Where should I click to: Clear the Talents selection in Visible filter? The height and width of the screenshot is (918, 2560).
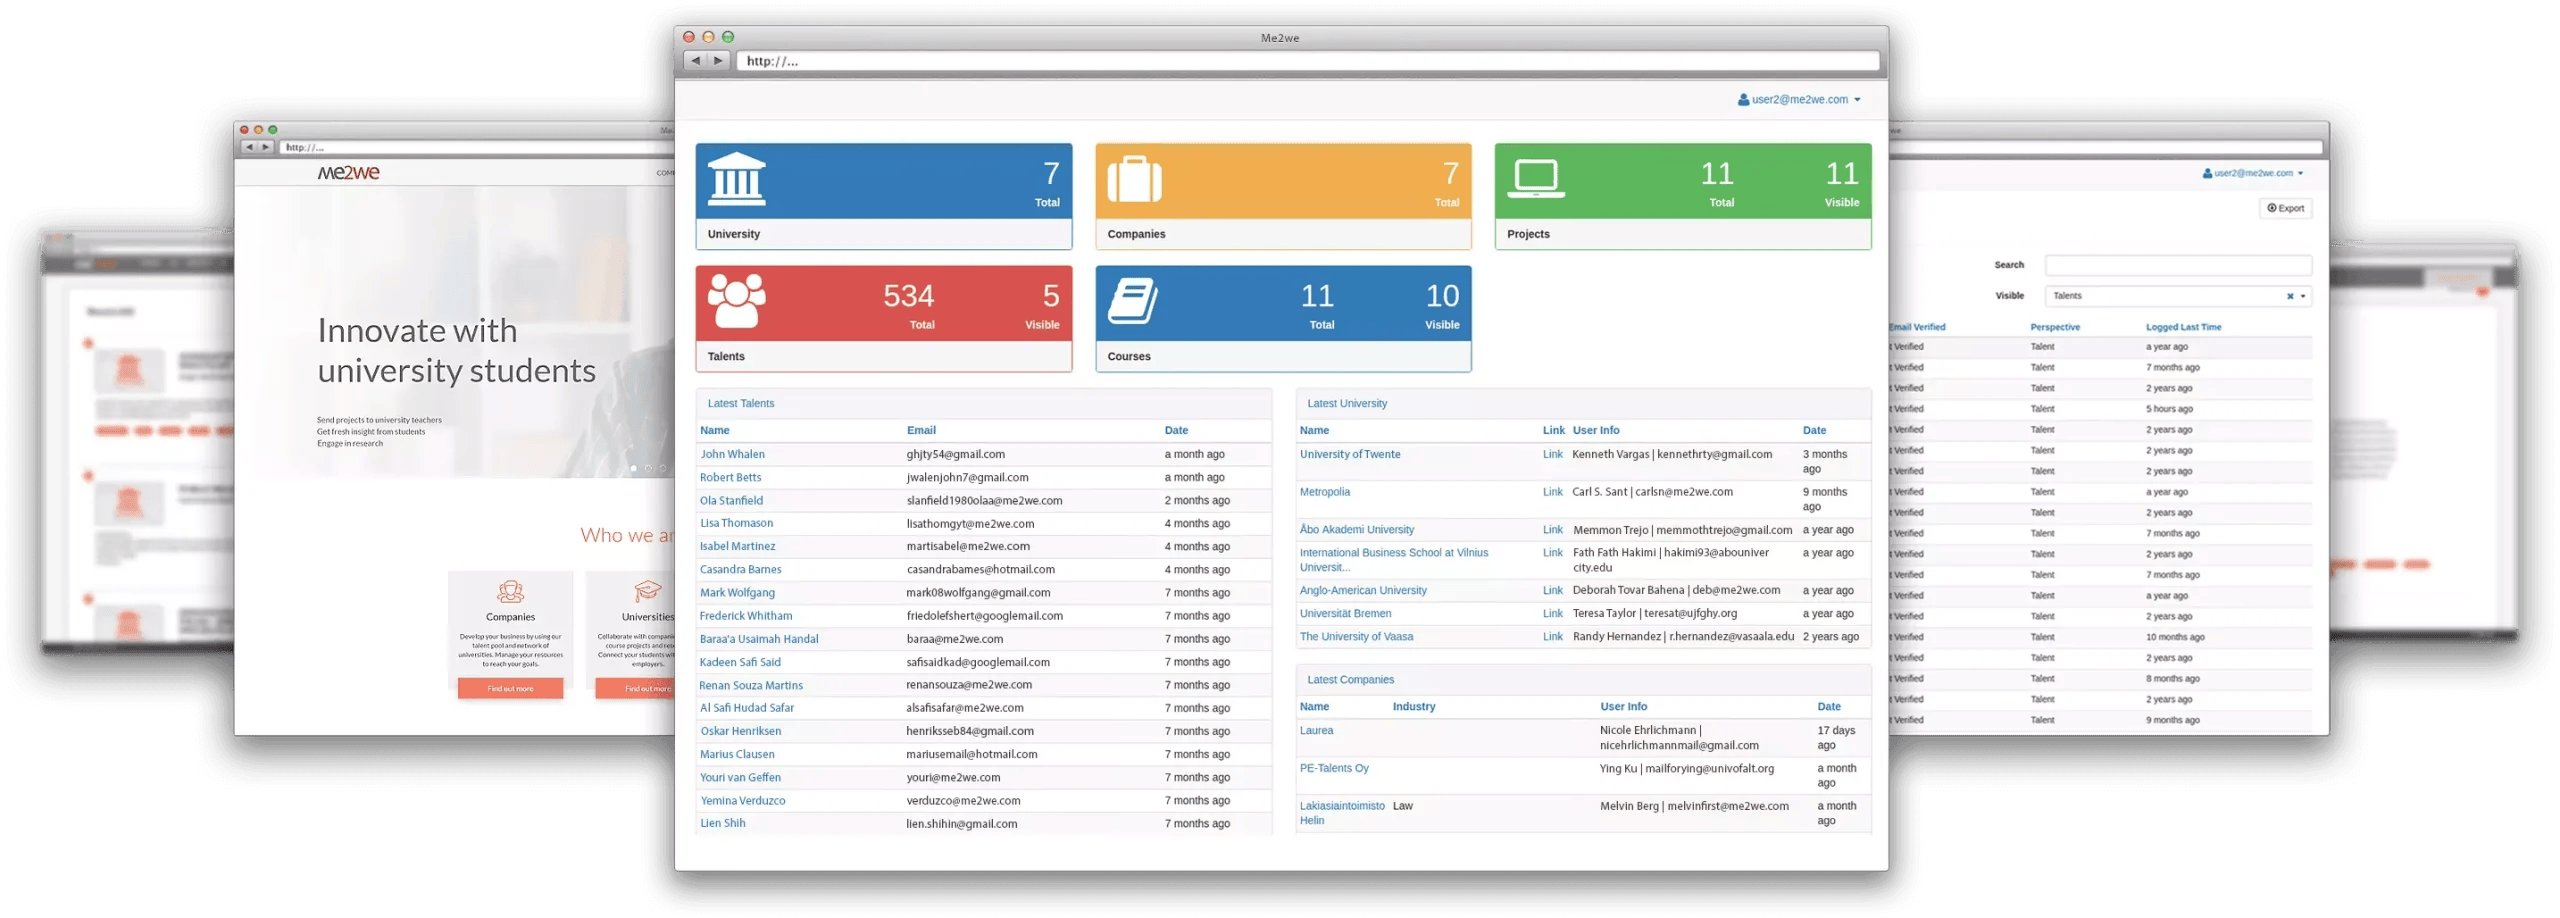(x=2289, y=296)
